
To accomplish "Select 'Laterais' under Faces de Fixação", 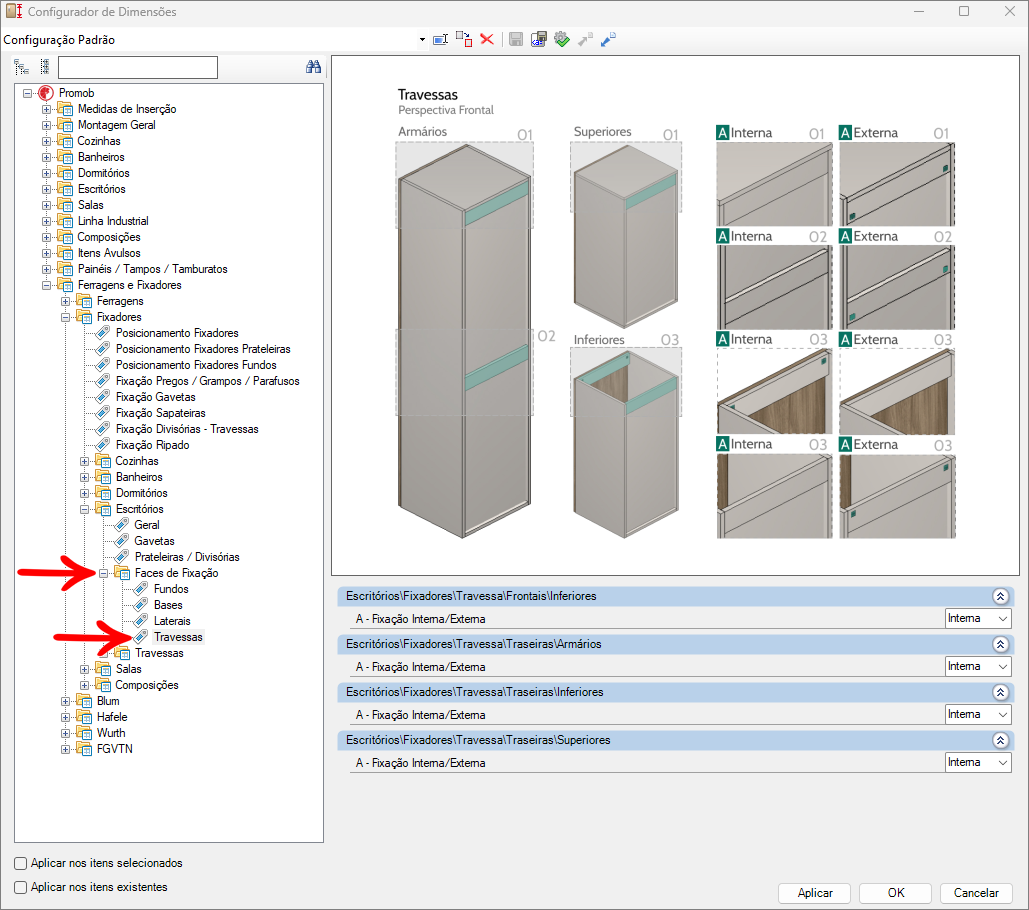I will click(172, 621).
